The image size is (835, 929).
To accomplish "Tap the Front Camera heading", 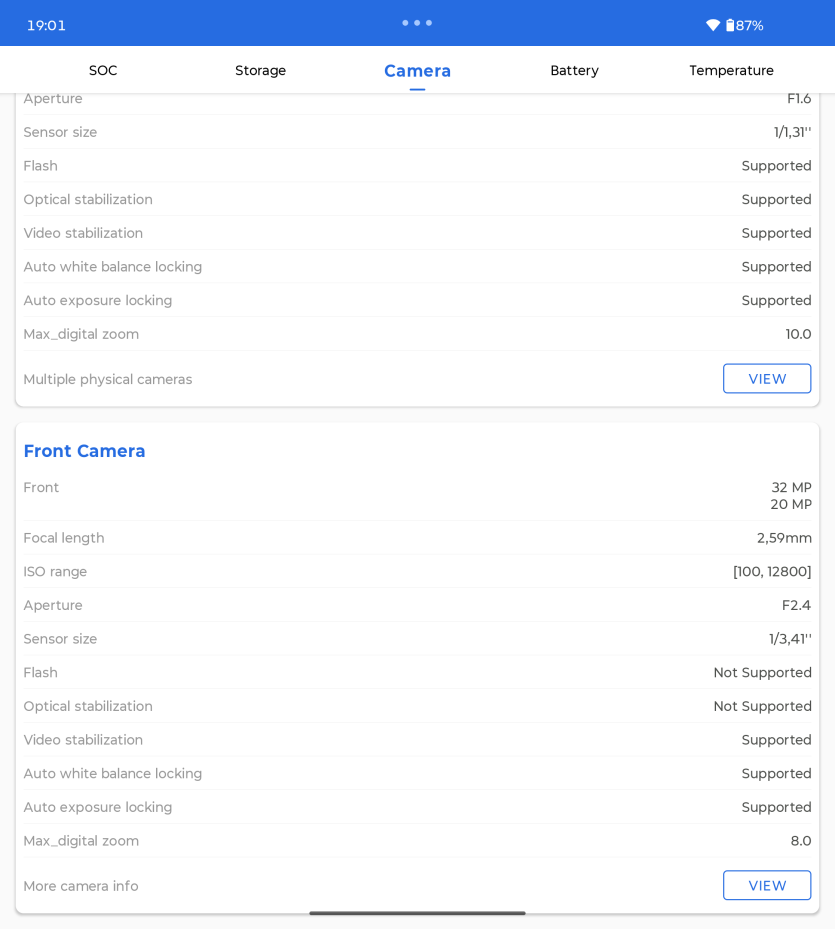I will pyautogui.click(x=84, y=451).
